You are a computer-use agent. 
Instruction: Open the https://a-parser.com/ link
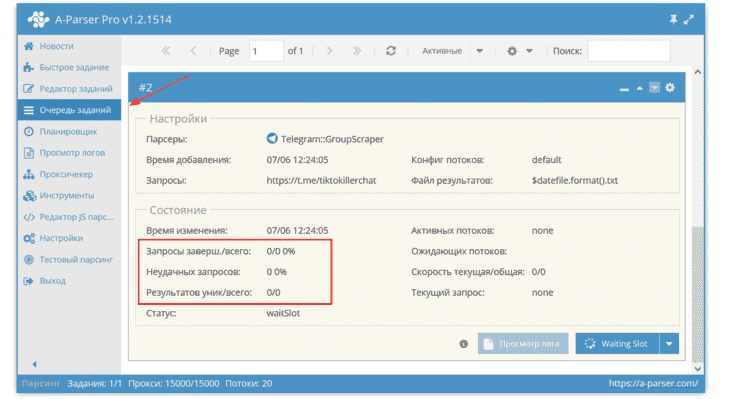click(653, 383)
